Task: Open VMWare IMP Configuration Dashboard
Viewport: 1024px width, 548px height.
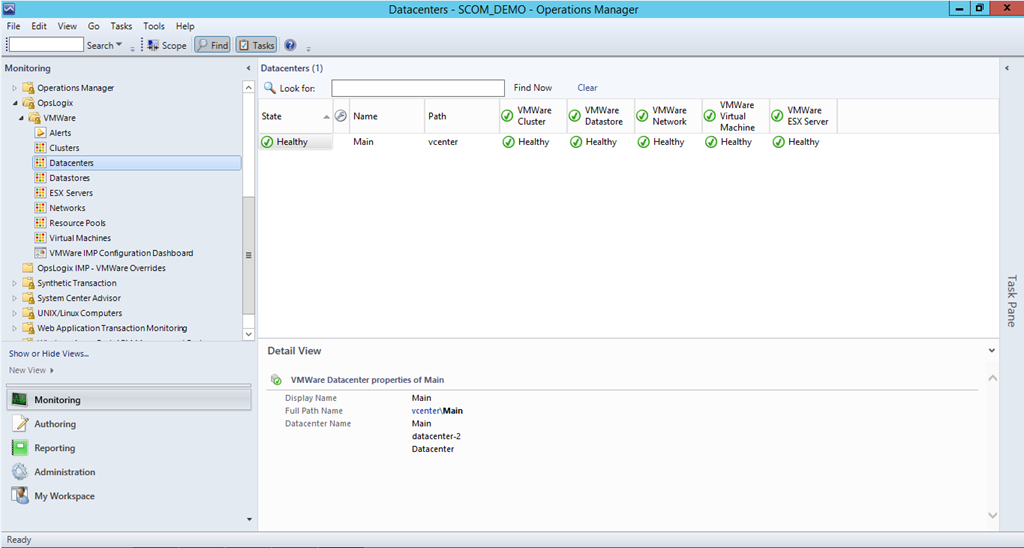Action: point(120,253)
